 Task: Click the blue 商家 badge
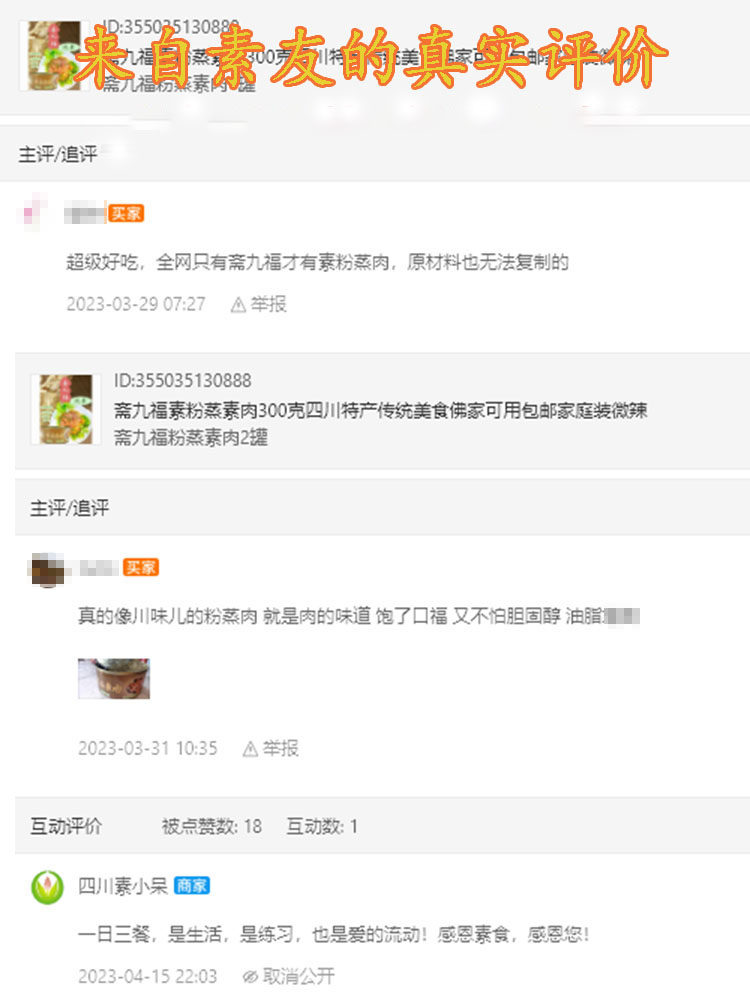point(192,885)
